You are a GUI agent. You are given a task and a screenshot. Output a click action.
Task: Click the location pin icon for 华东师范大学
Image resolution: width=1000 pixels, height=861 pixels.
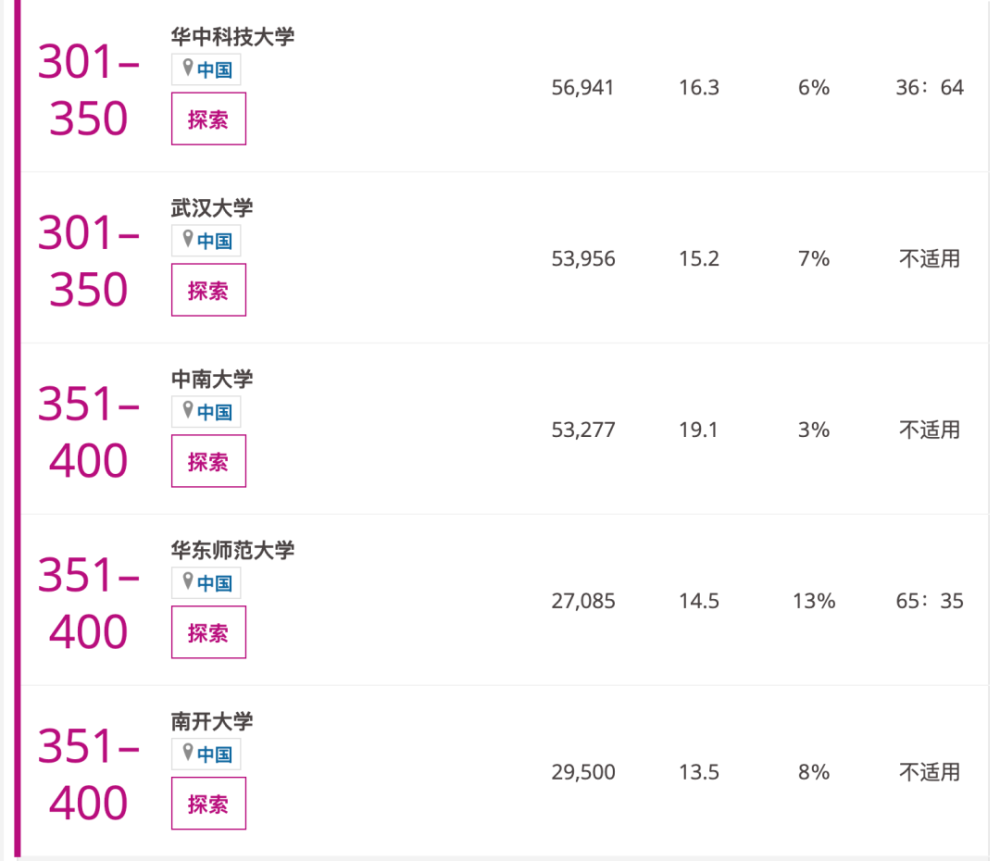coord(188,581)
